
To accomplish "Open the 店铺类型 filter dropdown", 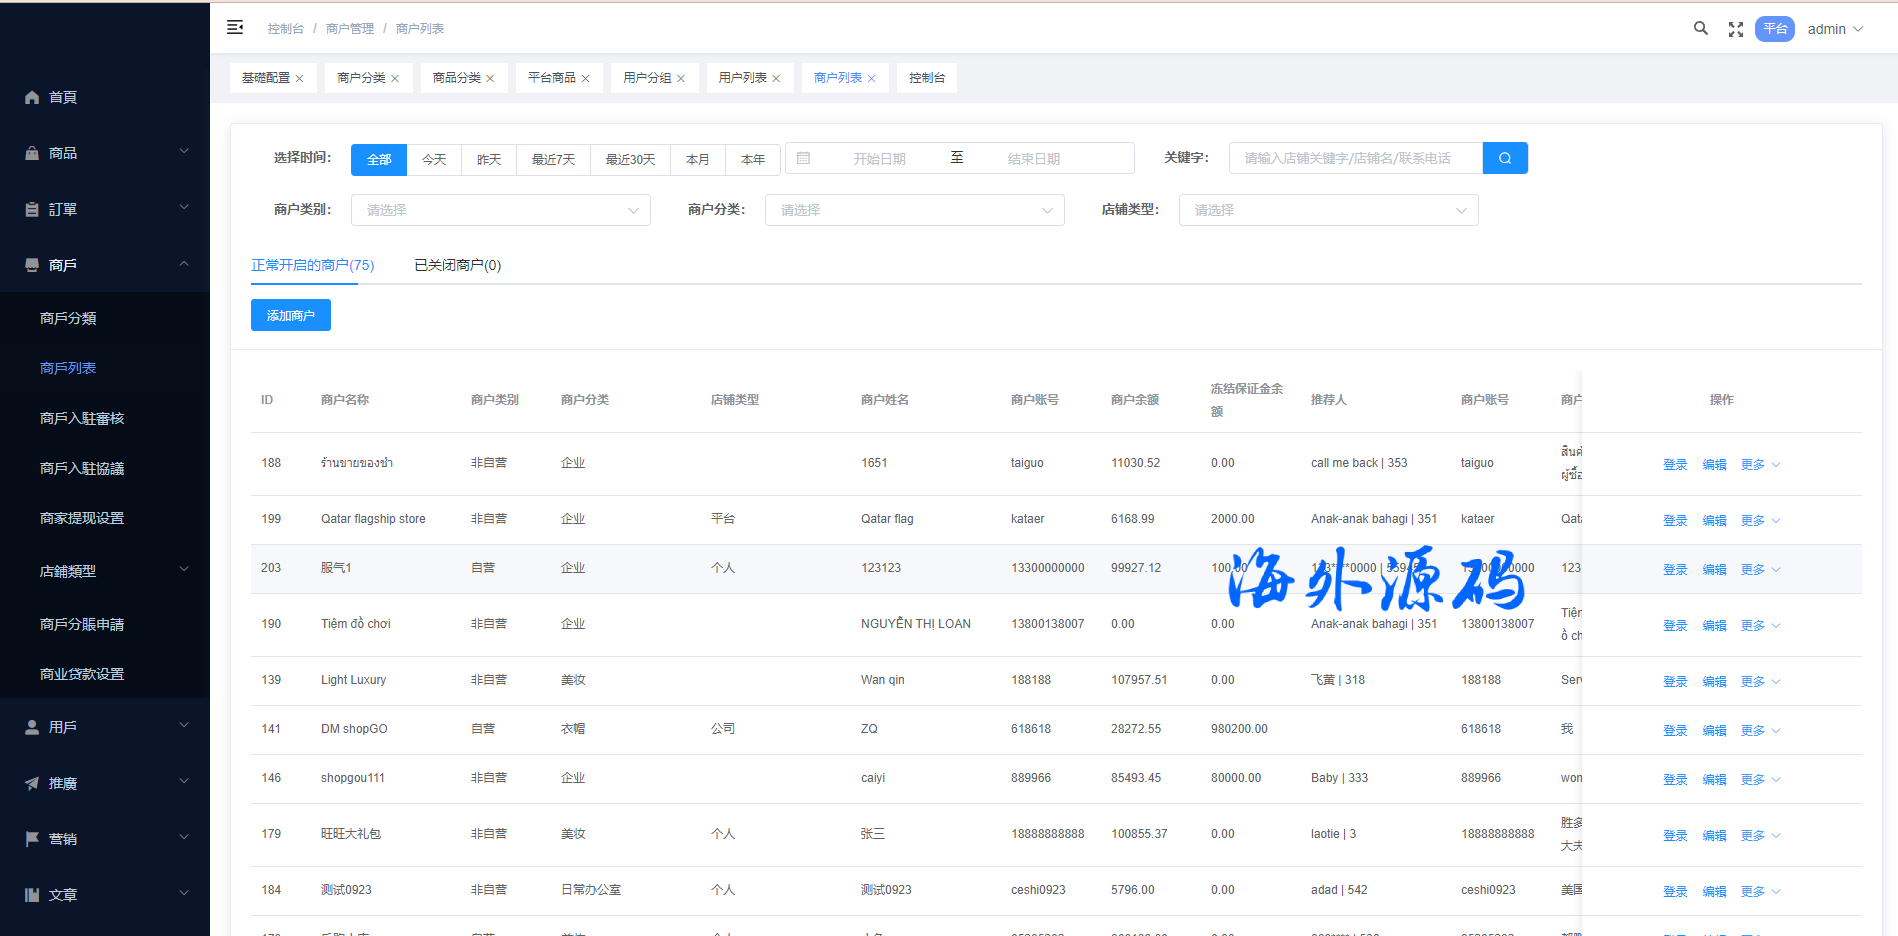I will (1328, 210).
